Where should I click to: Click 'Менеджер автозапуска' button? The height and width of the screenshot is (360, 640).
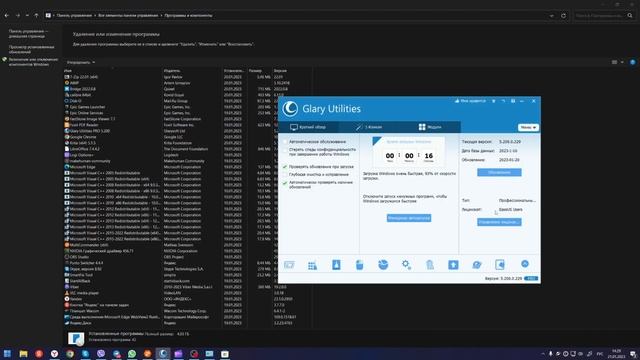point(409,218)
